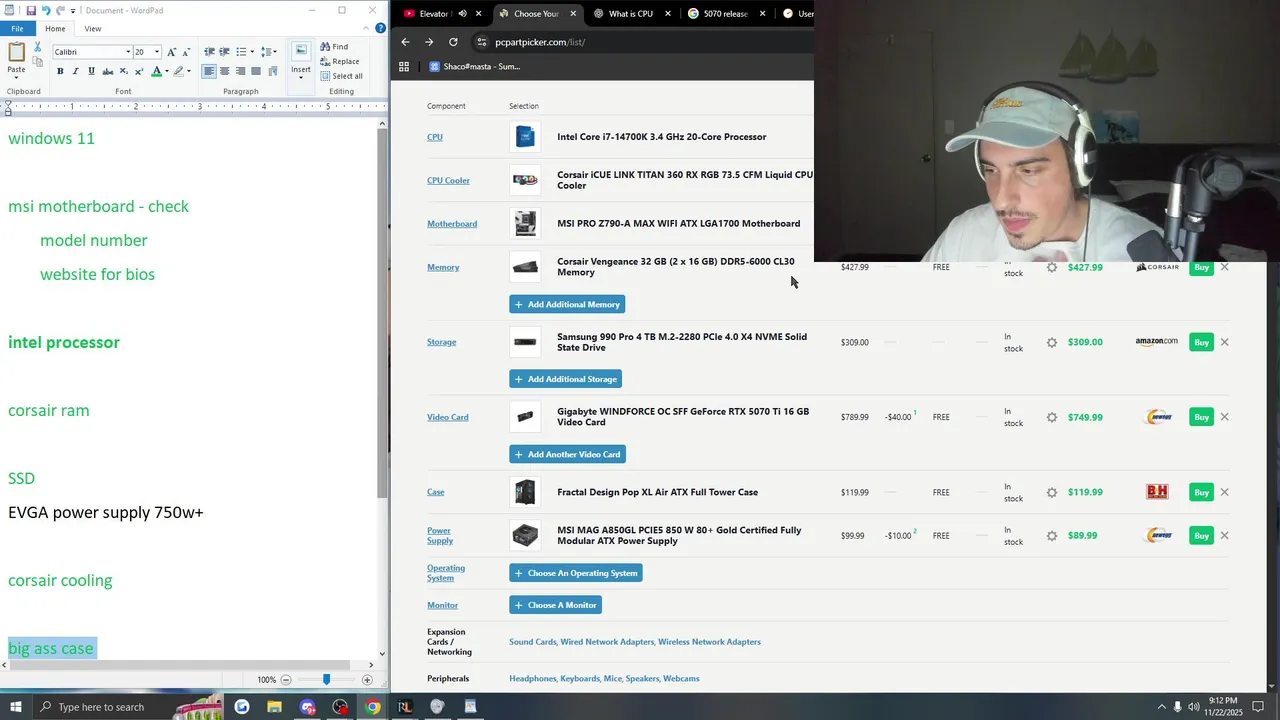Toggle underline formatting in WordPad

point(92,71)
